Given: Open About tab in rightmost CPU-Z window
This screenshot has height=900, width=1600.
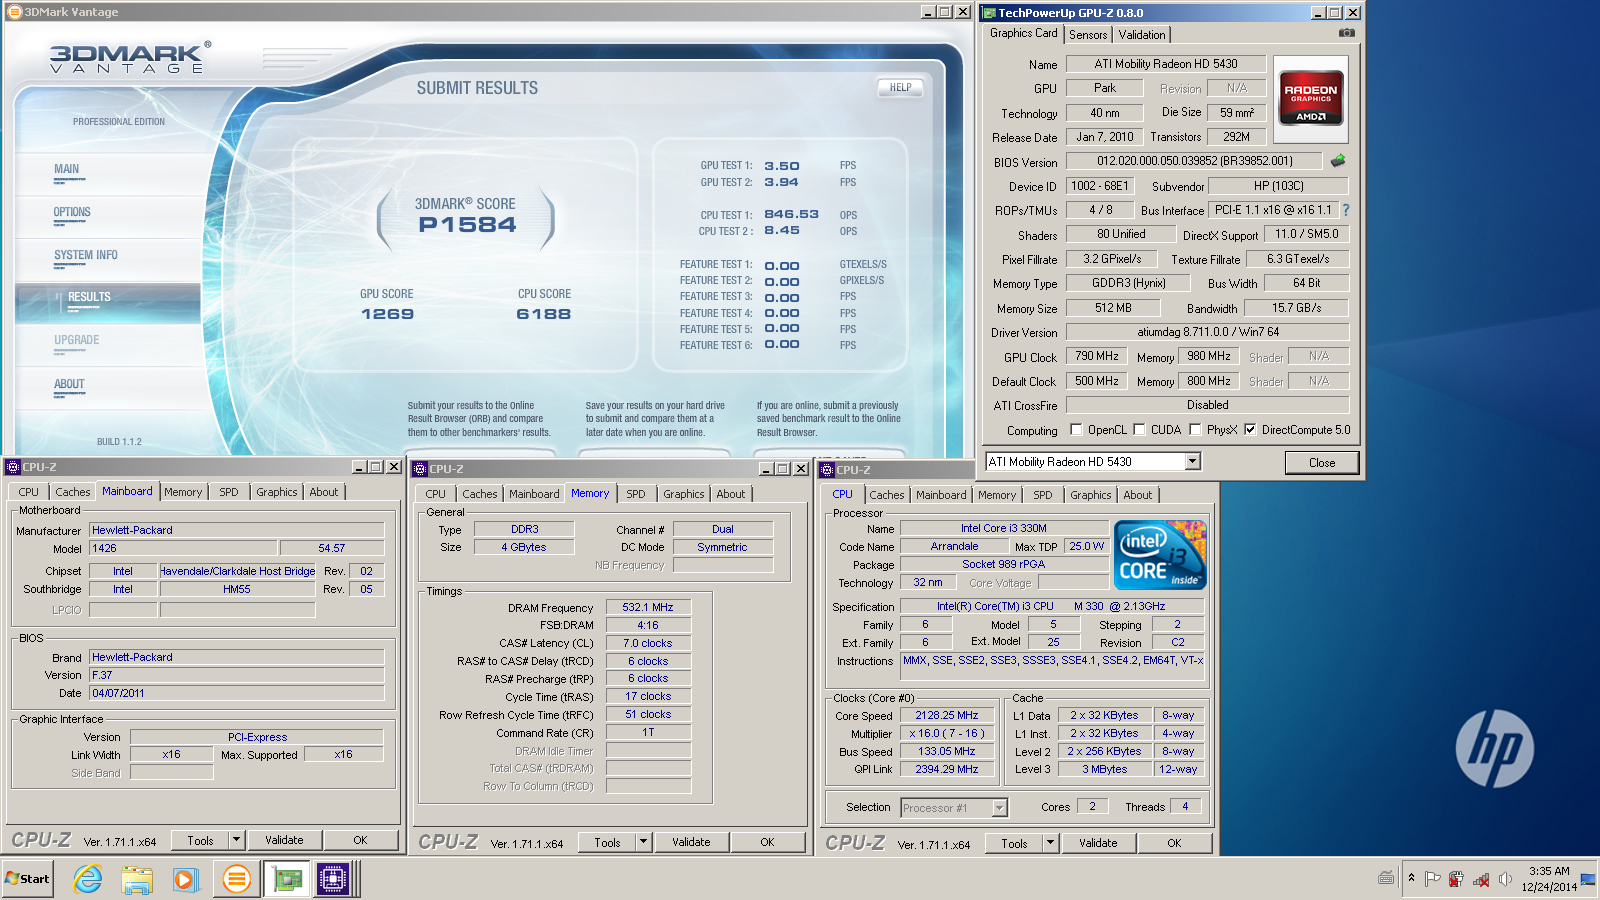Looking at the screenshot, I should click(1138, 495).
